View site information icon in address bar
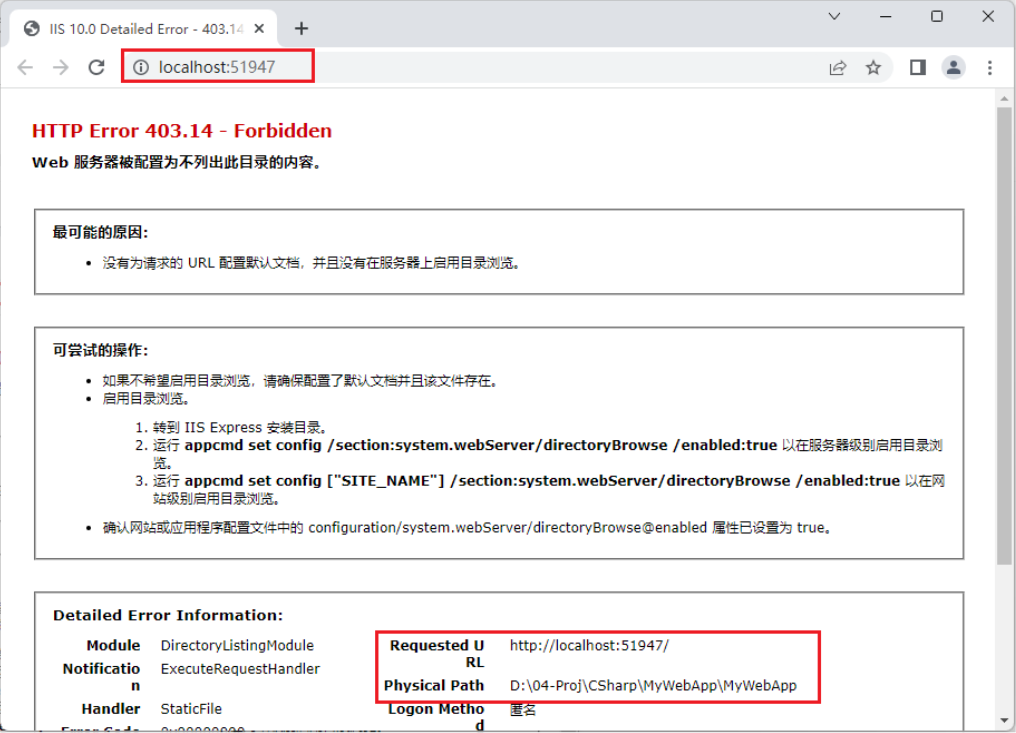This screenshot has width=1016, height=733. [x=141, y=67]
